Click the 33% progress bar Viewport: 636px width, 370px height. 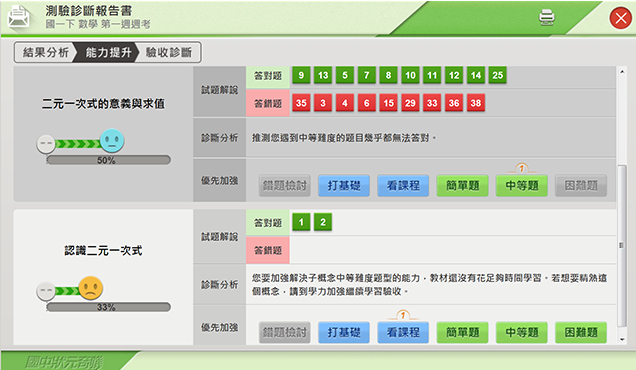point(108,307)
